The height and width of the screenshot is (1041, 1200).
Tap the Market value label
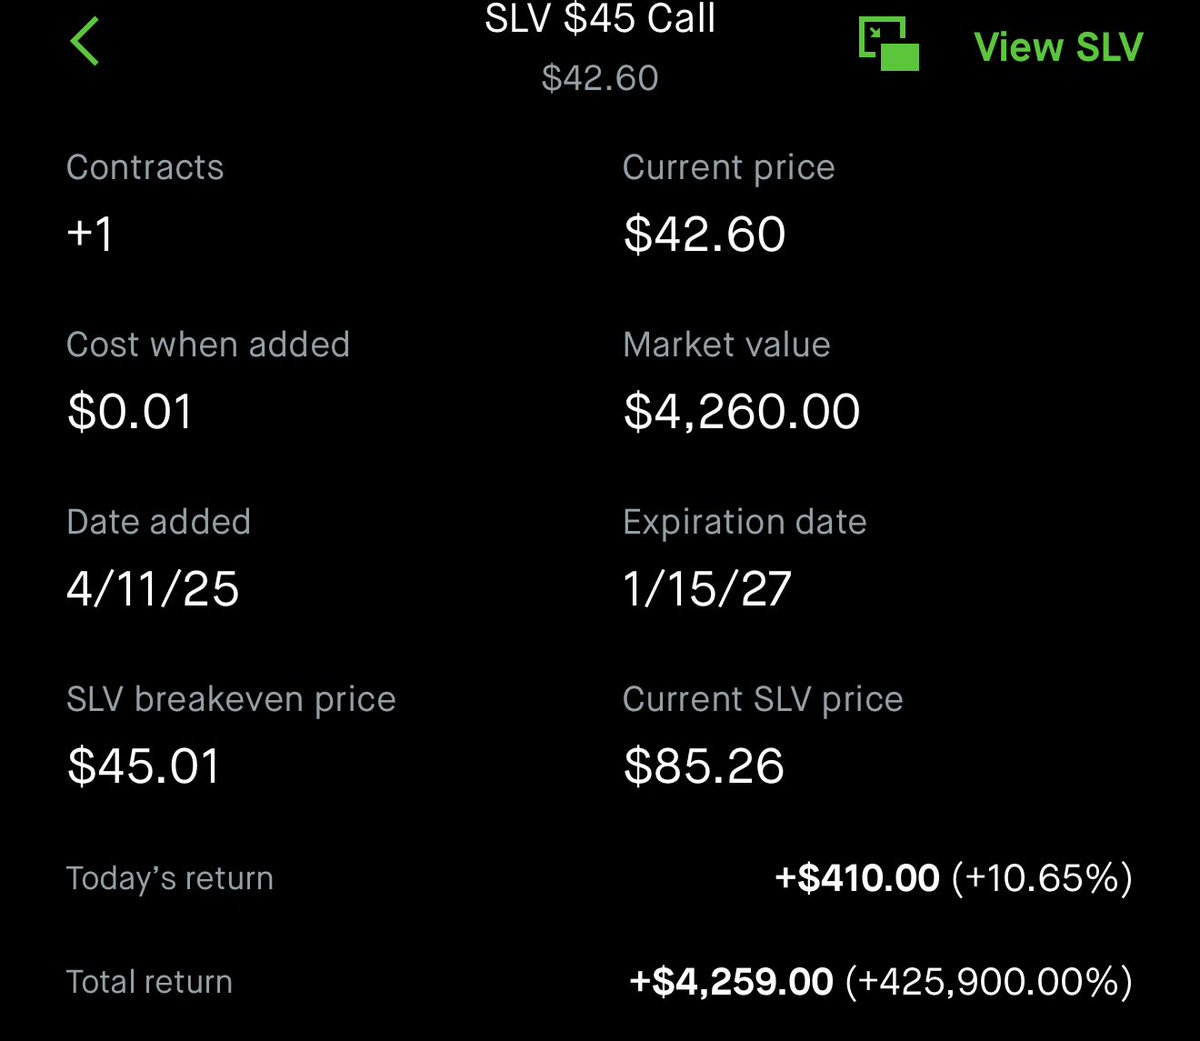pyautogui.click(x=727, y=345)
